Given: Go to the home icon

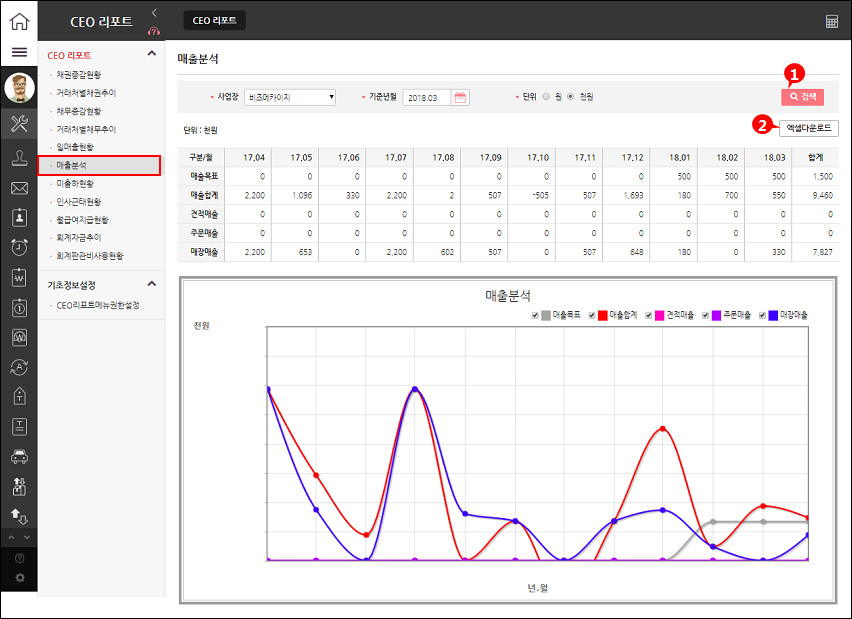Looking at the screenshot, I should [19, 21].
